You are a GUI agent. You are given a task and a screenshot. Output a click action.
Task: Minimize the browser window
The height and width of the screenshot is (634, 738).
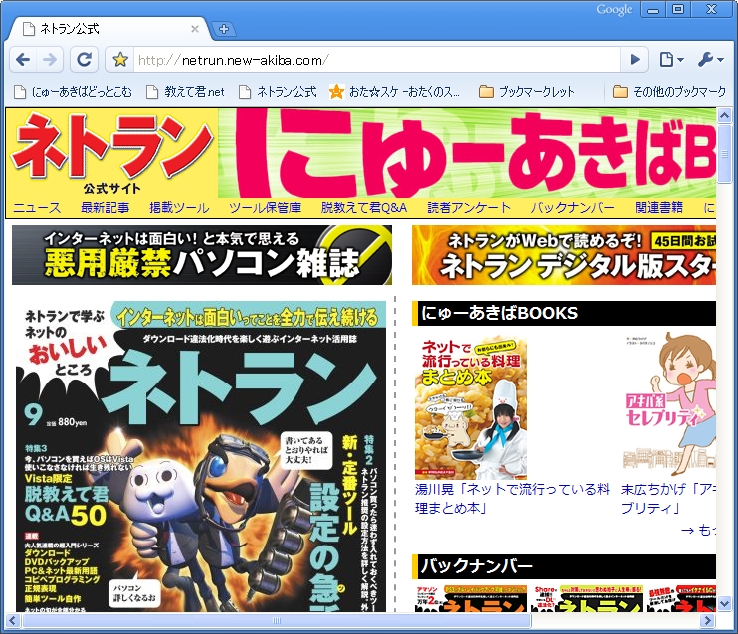coord(653,9)
